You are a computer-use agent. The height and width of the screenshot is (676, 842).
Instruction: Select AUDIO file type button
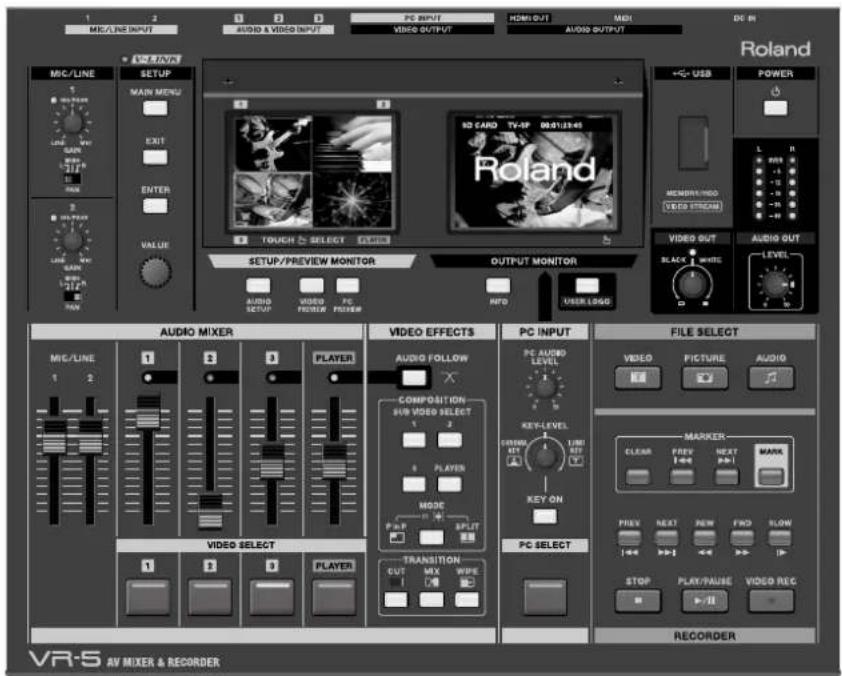[x=771, y=378]
